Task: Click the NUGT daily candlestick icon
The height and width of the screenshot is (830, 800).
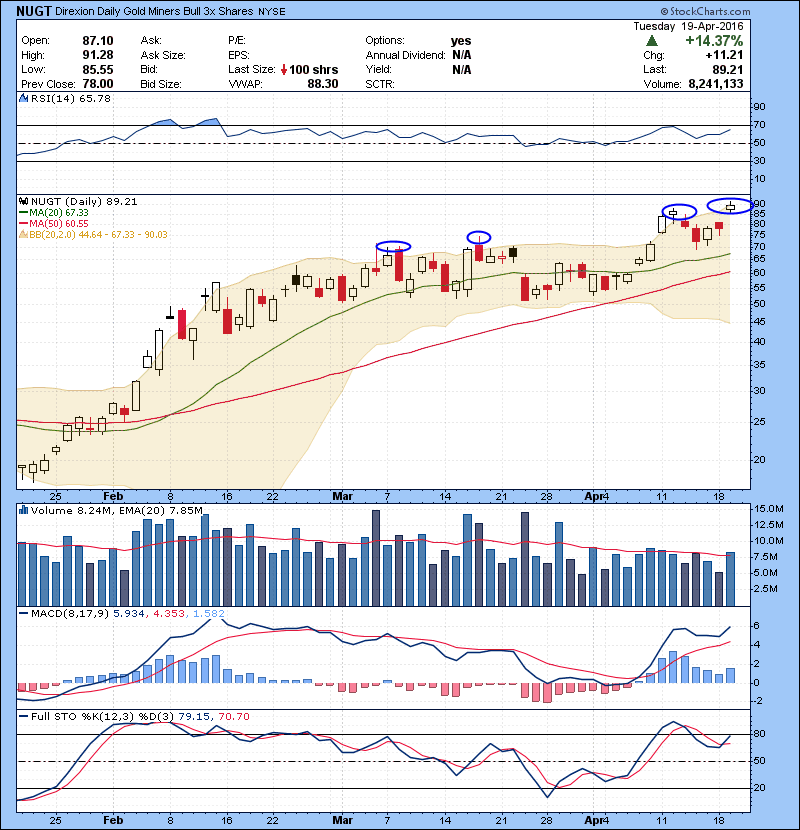Action: pyautogui.click(x=23, y=201)
